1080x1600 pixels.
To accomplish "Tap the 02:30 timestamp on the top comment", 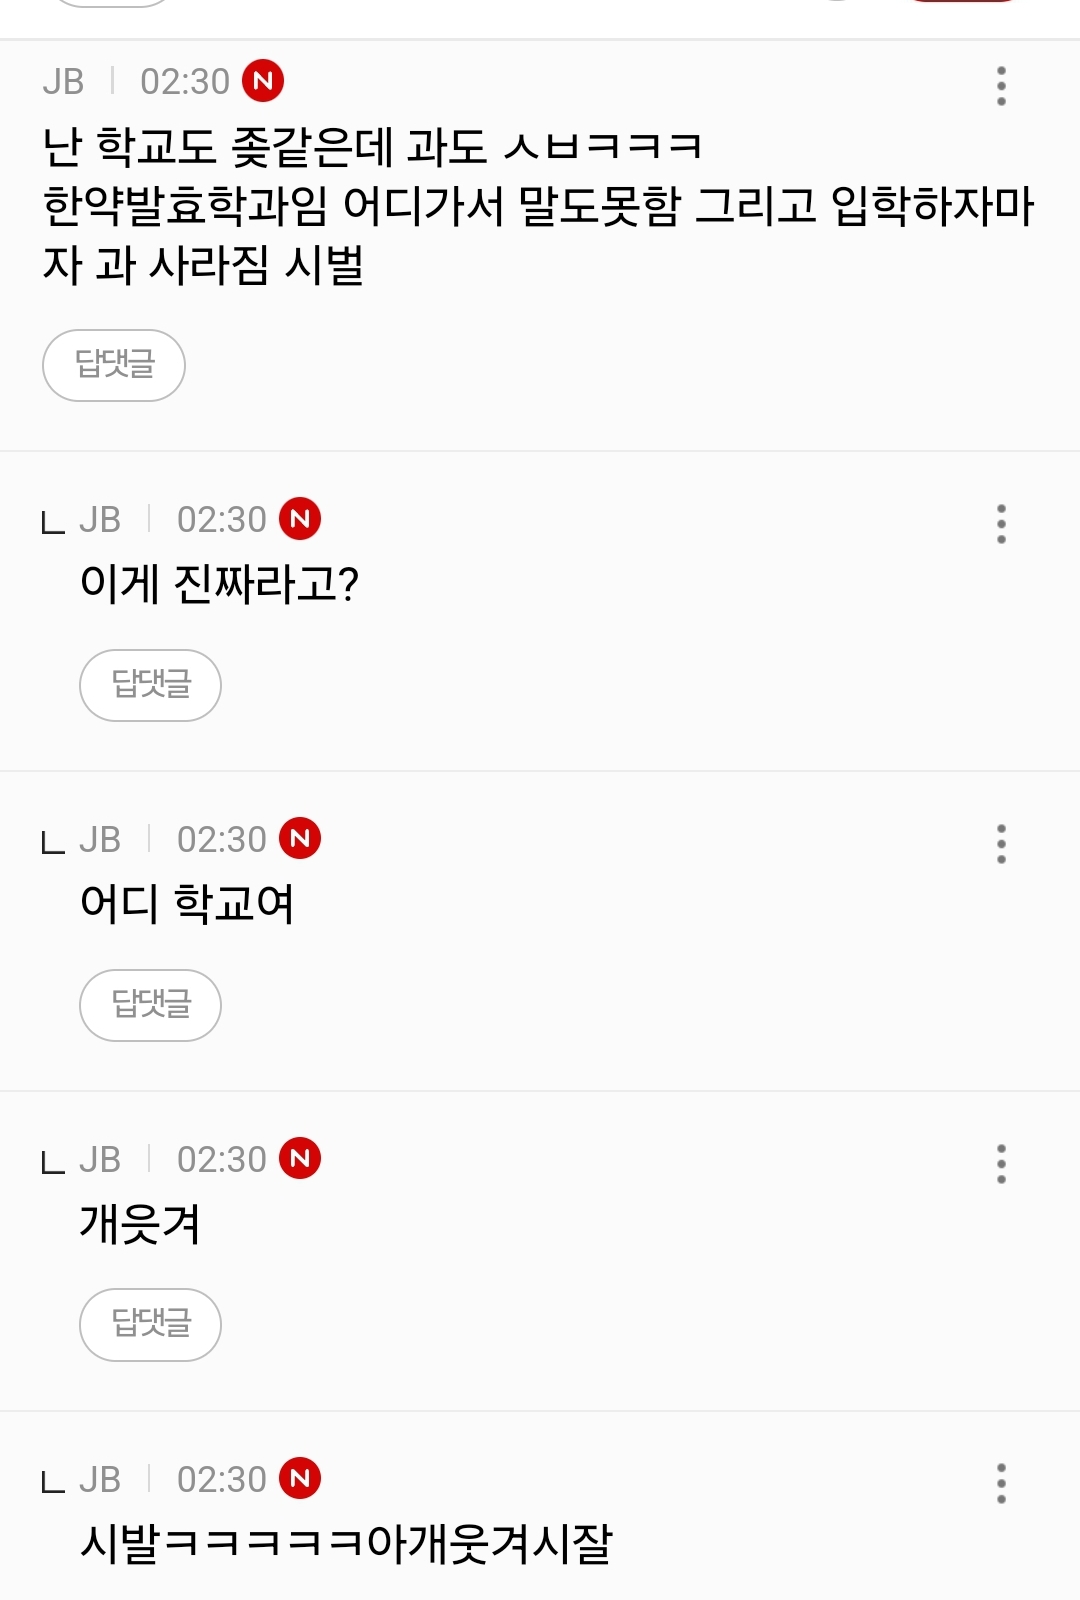I will pos(185,82).
